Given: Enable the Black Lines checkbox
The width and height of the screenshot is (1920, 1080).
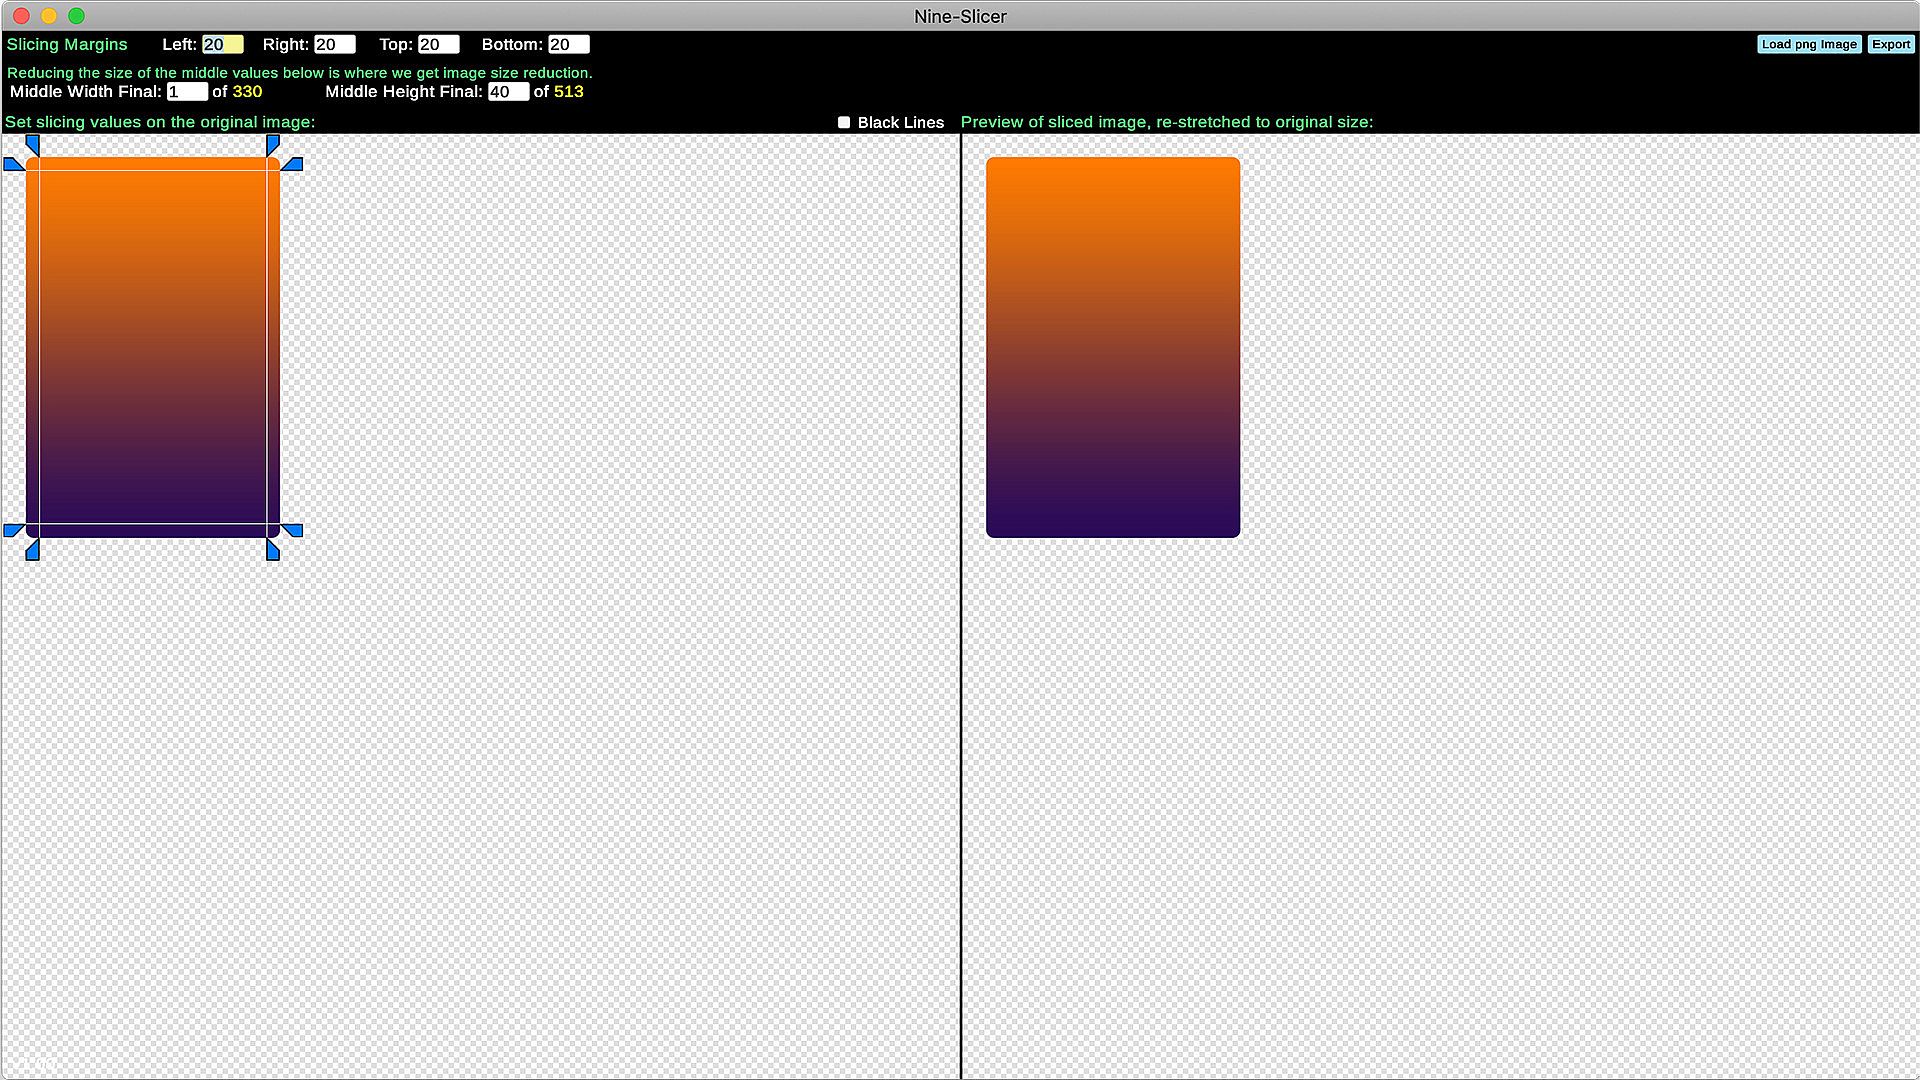Looking at the screenshot, I should (844, 122).
